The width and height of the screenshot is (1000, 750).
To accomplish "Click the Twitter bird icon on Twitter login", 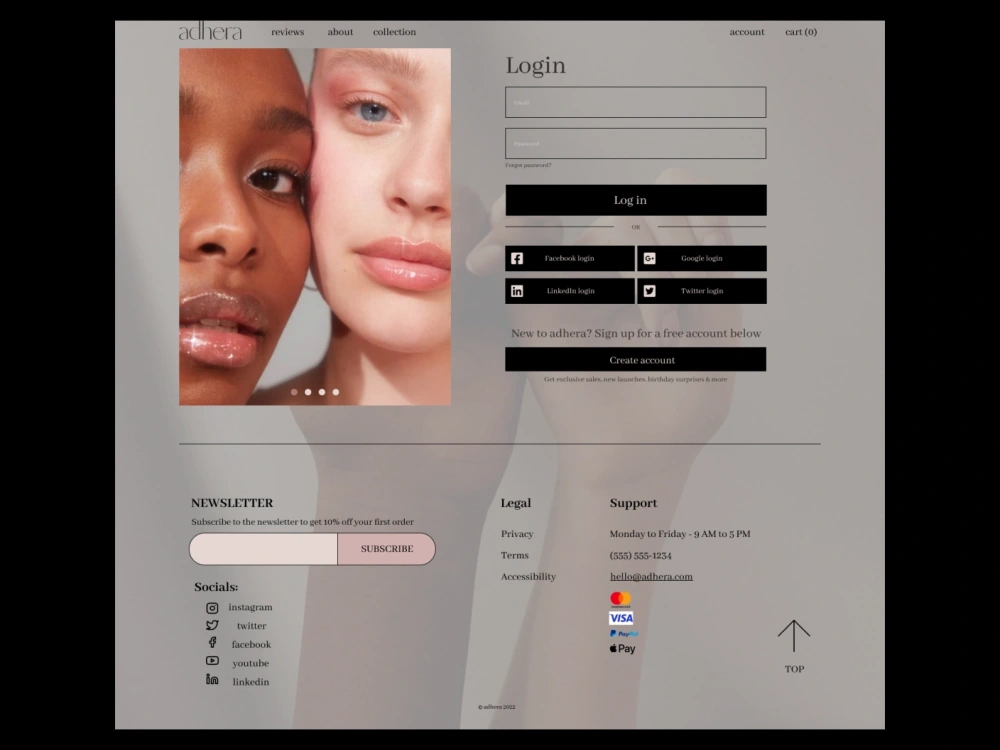I will (649, 290).
